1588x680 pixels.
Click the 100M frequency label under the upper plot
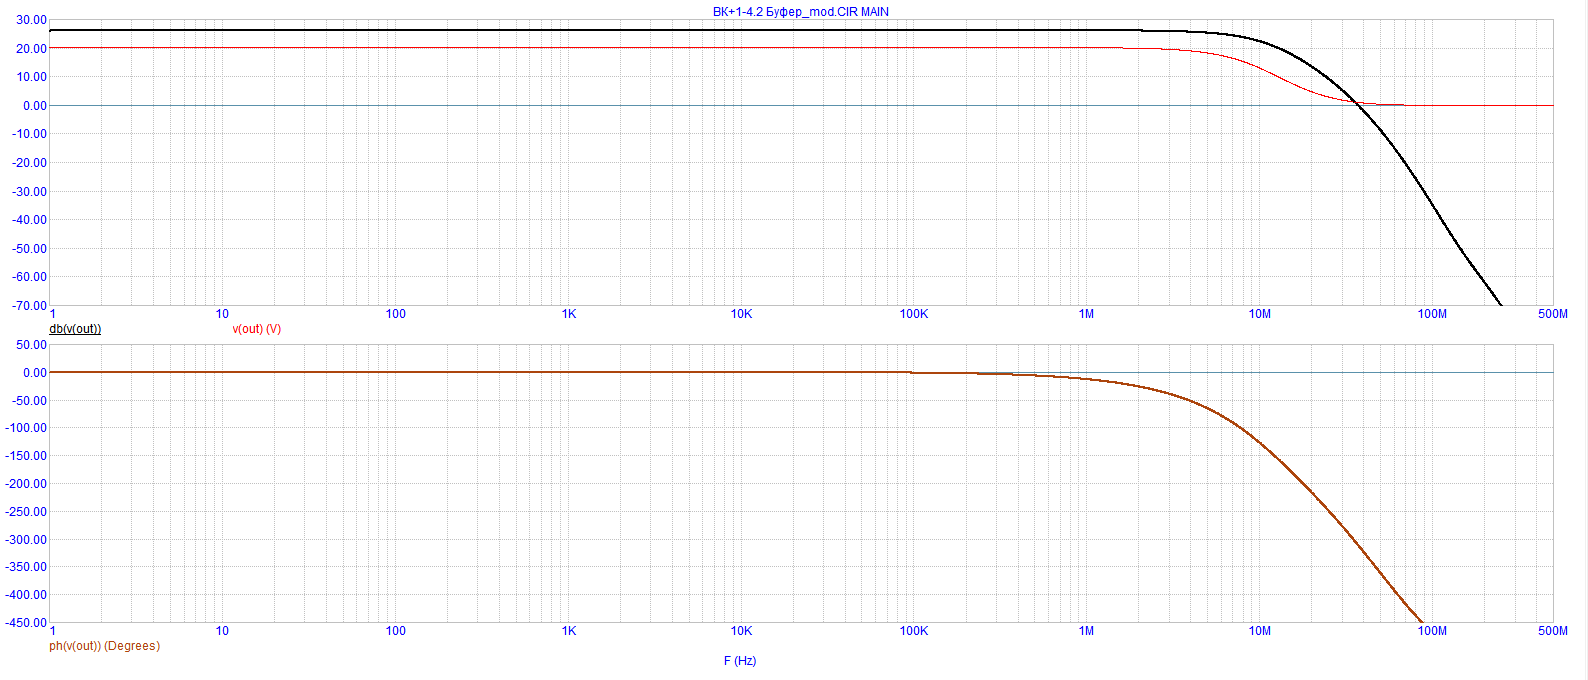1432,314
